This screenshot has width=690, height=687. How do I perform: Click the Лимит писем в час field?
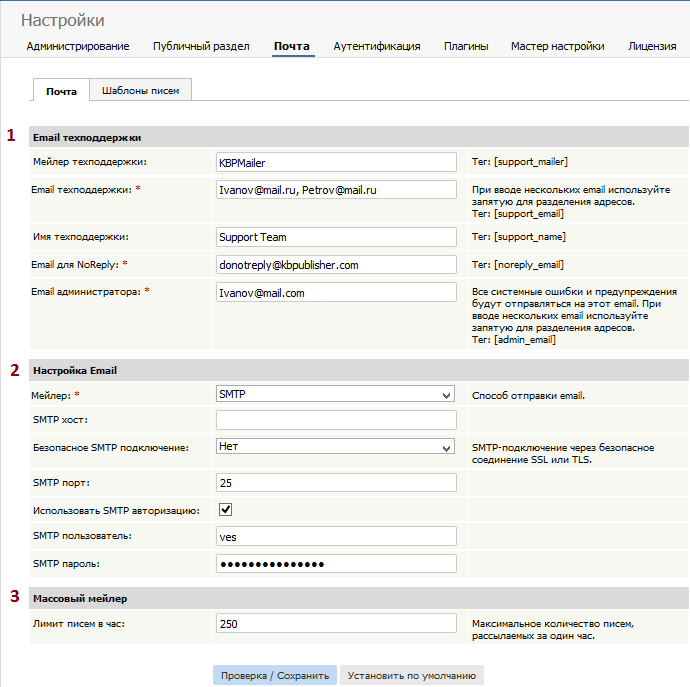pos(336,624)
